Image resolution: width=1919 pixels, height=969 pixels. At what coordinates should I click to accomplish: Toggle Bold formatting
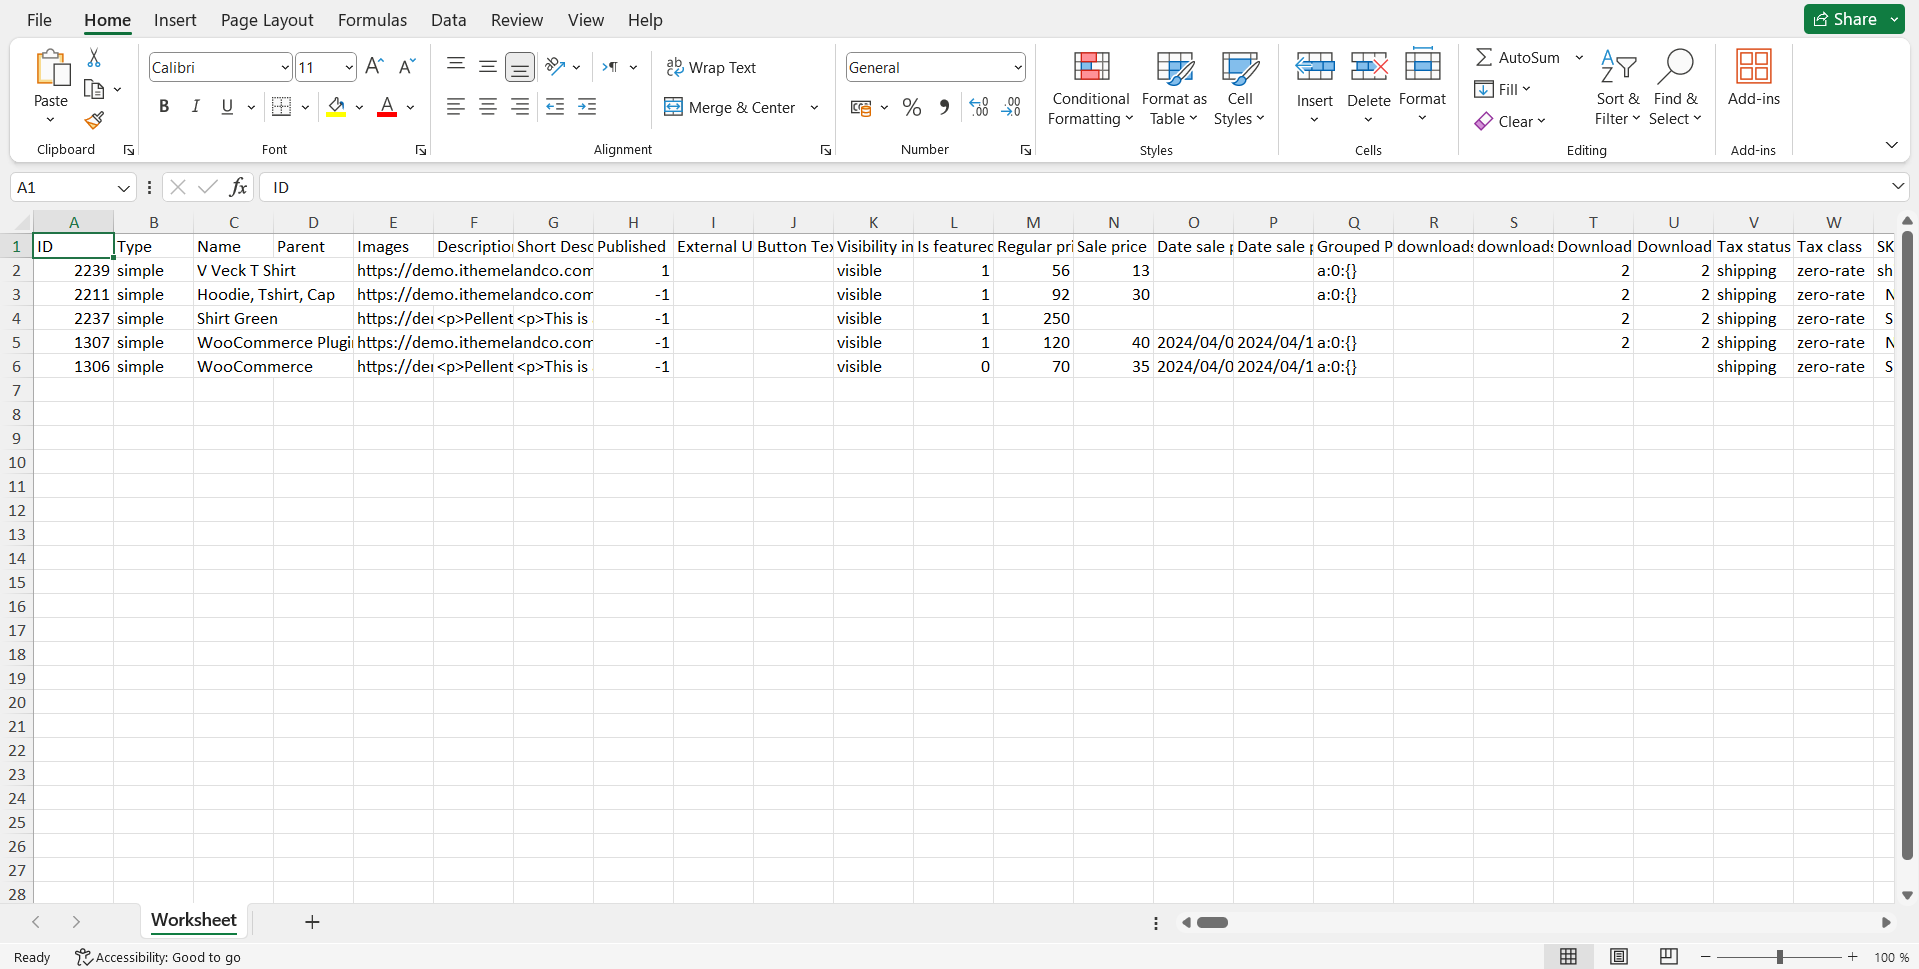[164, 107]
